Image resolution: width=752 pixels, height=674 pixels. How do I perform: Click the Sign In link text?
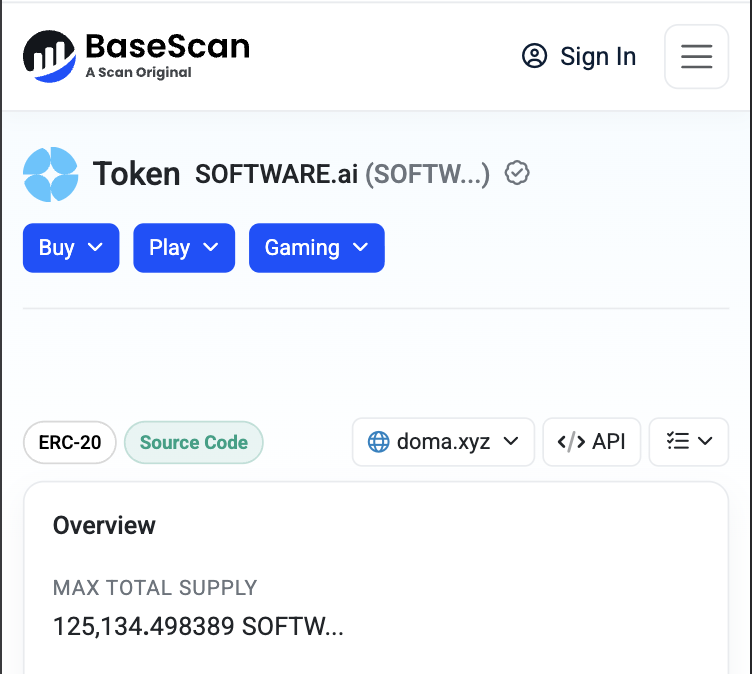coord(598,57)
